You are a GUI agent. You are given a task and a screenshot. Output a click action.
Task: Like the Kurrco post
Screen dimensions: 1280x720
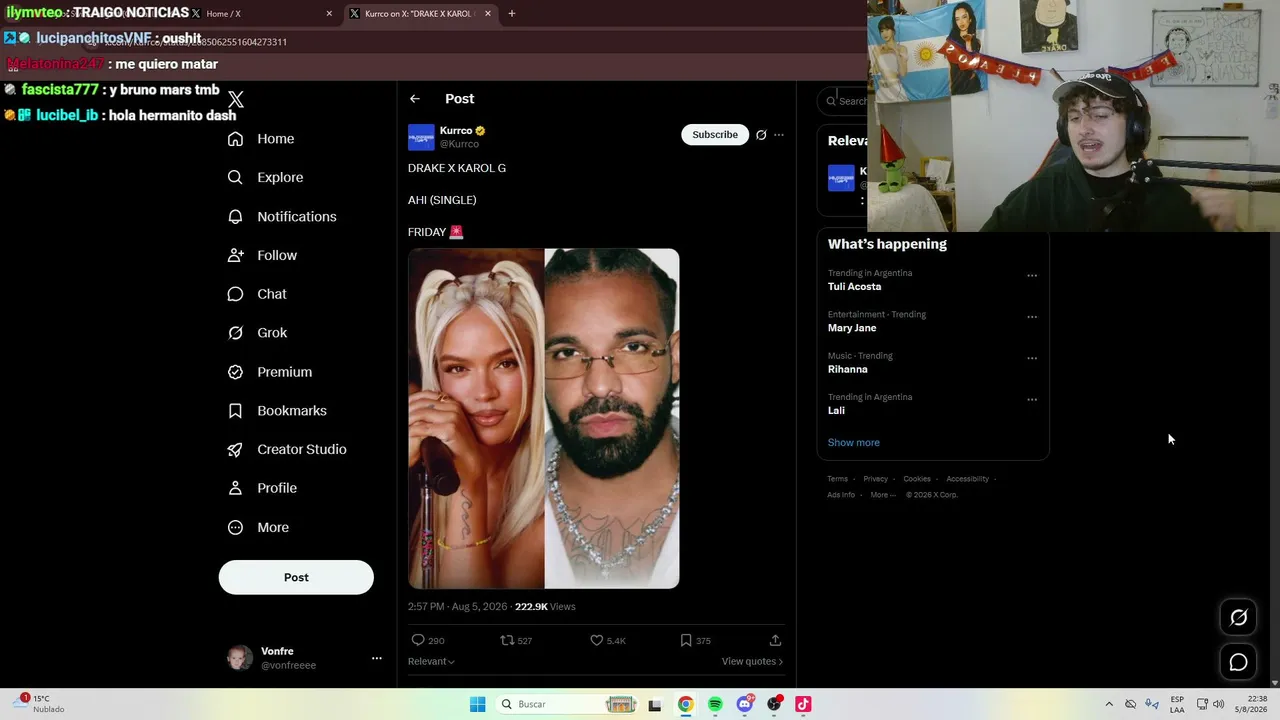click(607, 640)
